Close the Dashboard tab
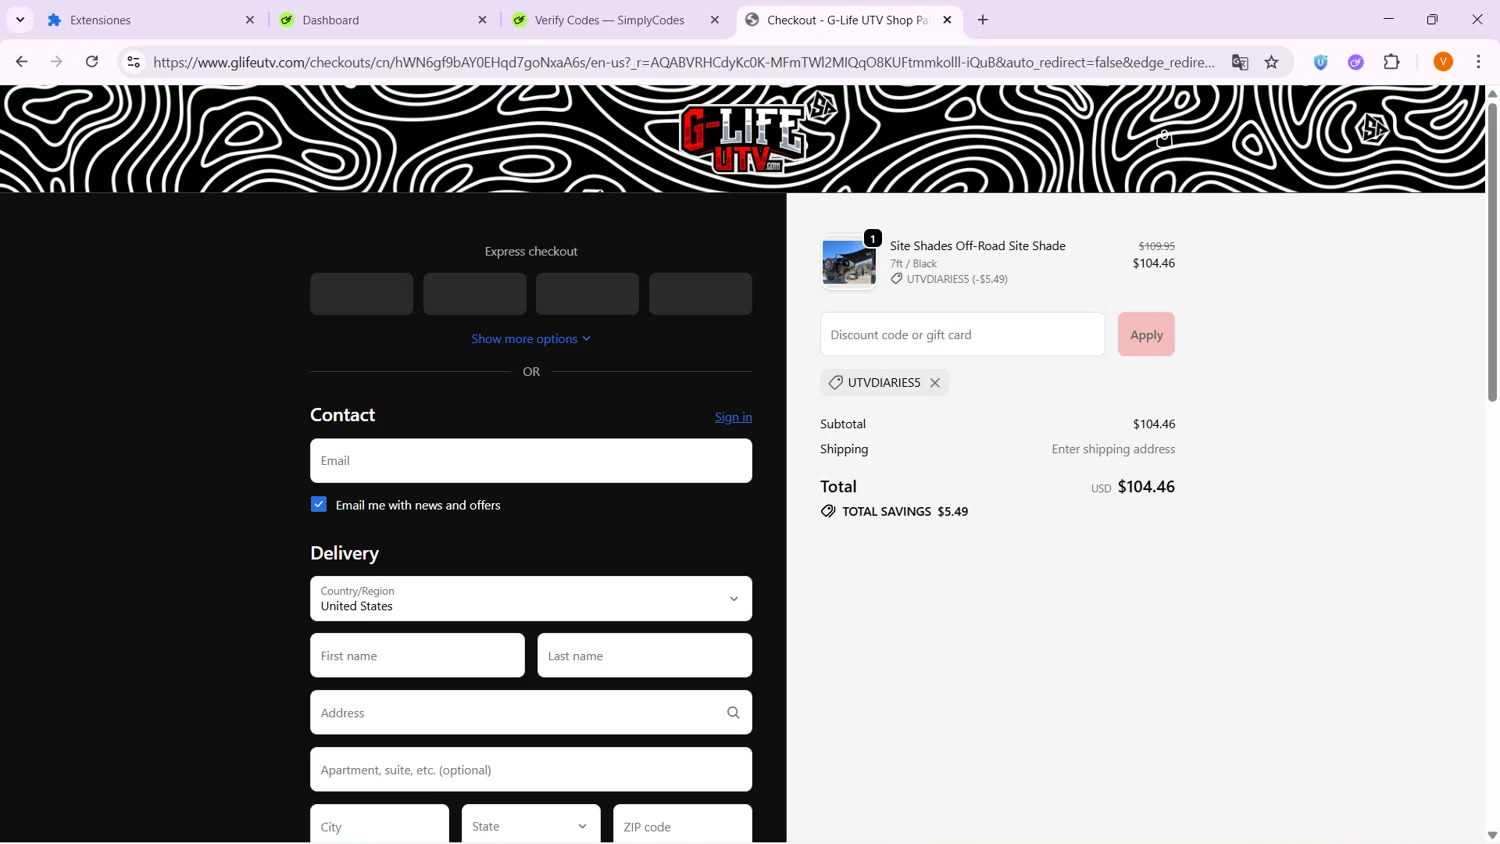 coord(482,20)
